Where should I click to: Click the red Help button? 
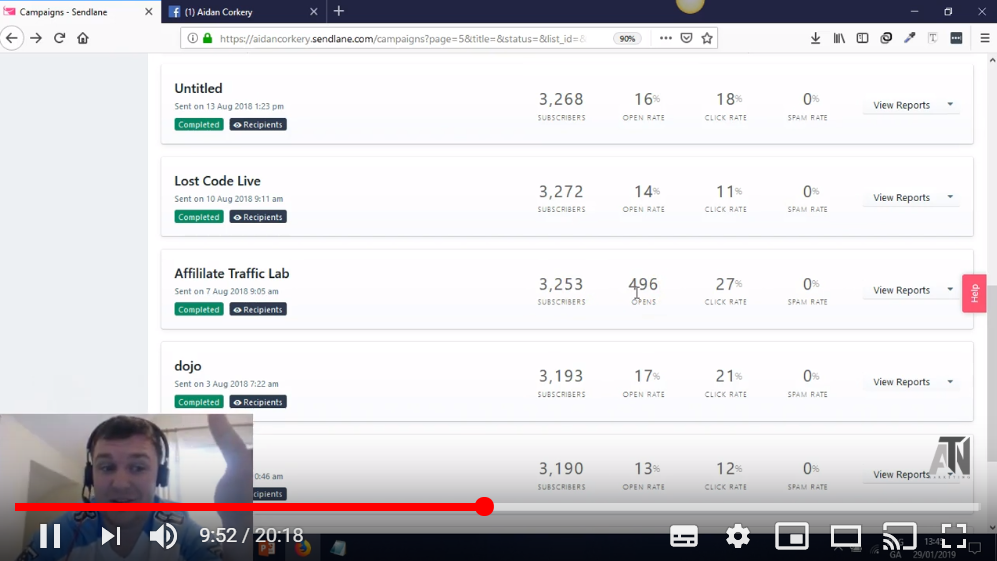974,293
